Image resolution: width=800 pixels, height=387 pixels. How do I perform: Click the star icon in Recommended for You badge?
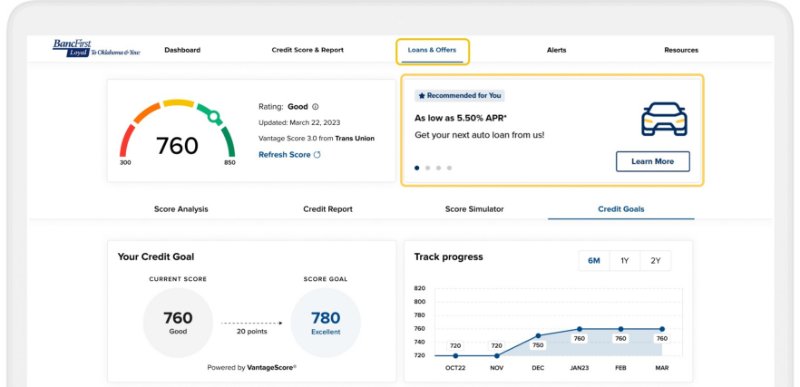point(422,95)
